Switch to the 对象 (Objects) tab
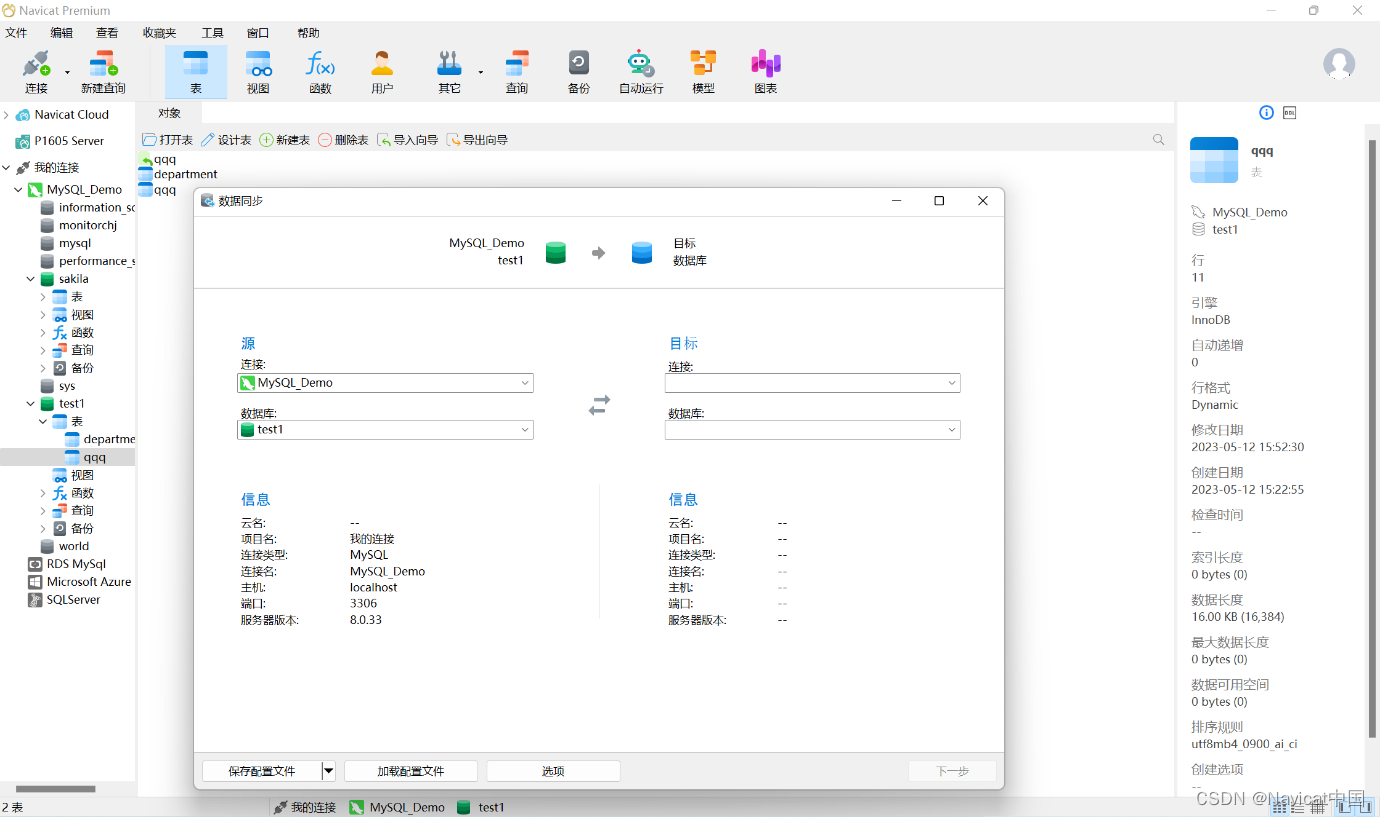The image size is (1380, 817). pyautogui.click(x=170, y=113)
